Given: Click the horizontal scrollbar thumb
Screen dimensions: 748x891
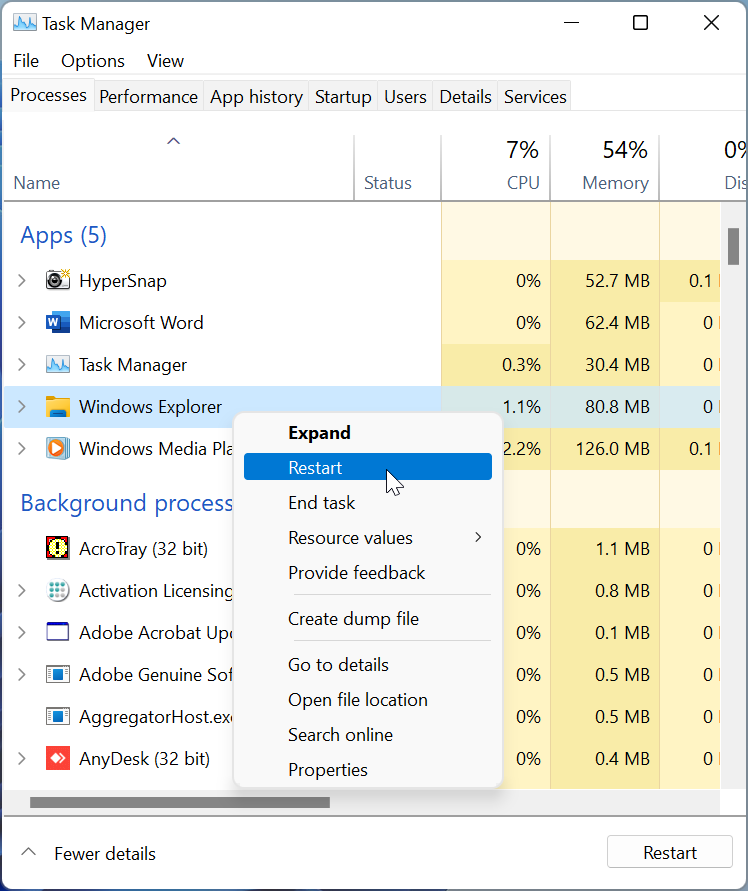Looking at the screenshot, I should tap(180, 802).
